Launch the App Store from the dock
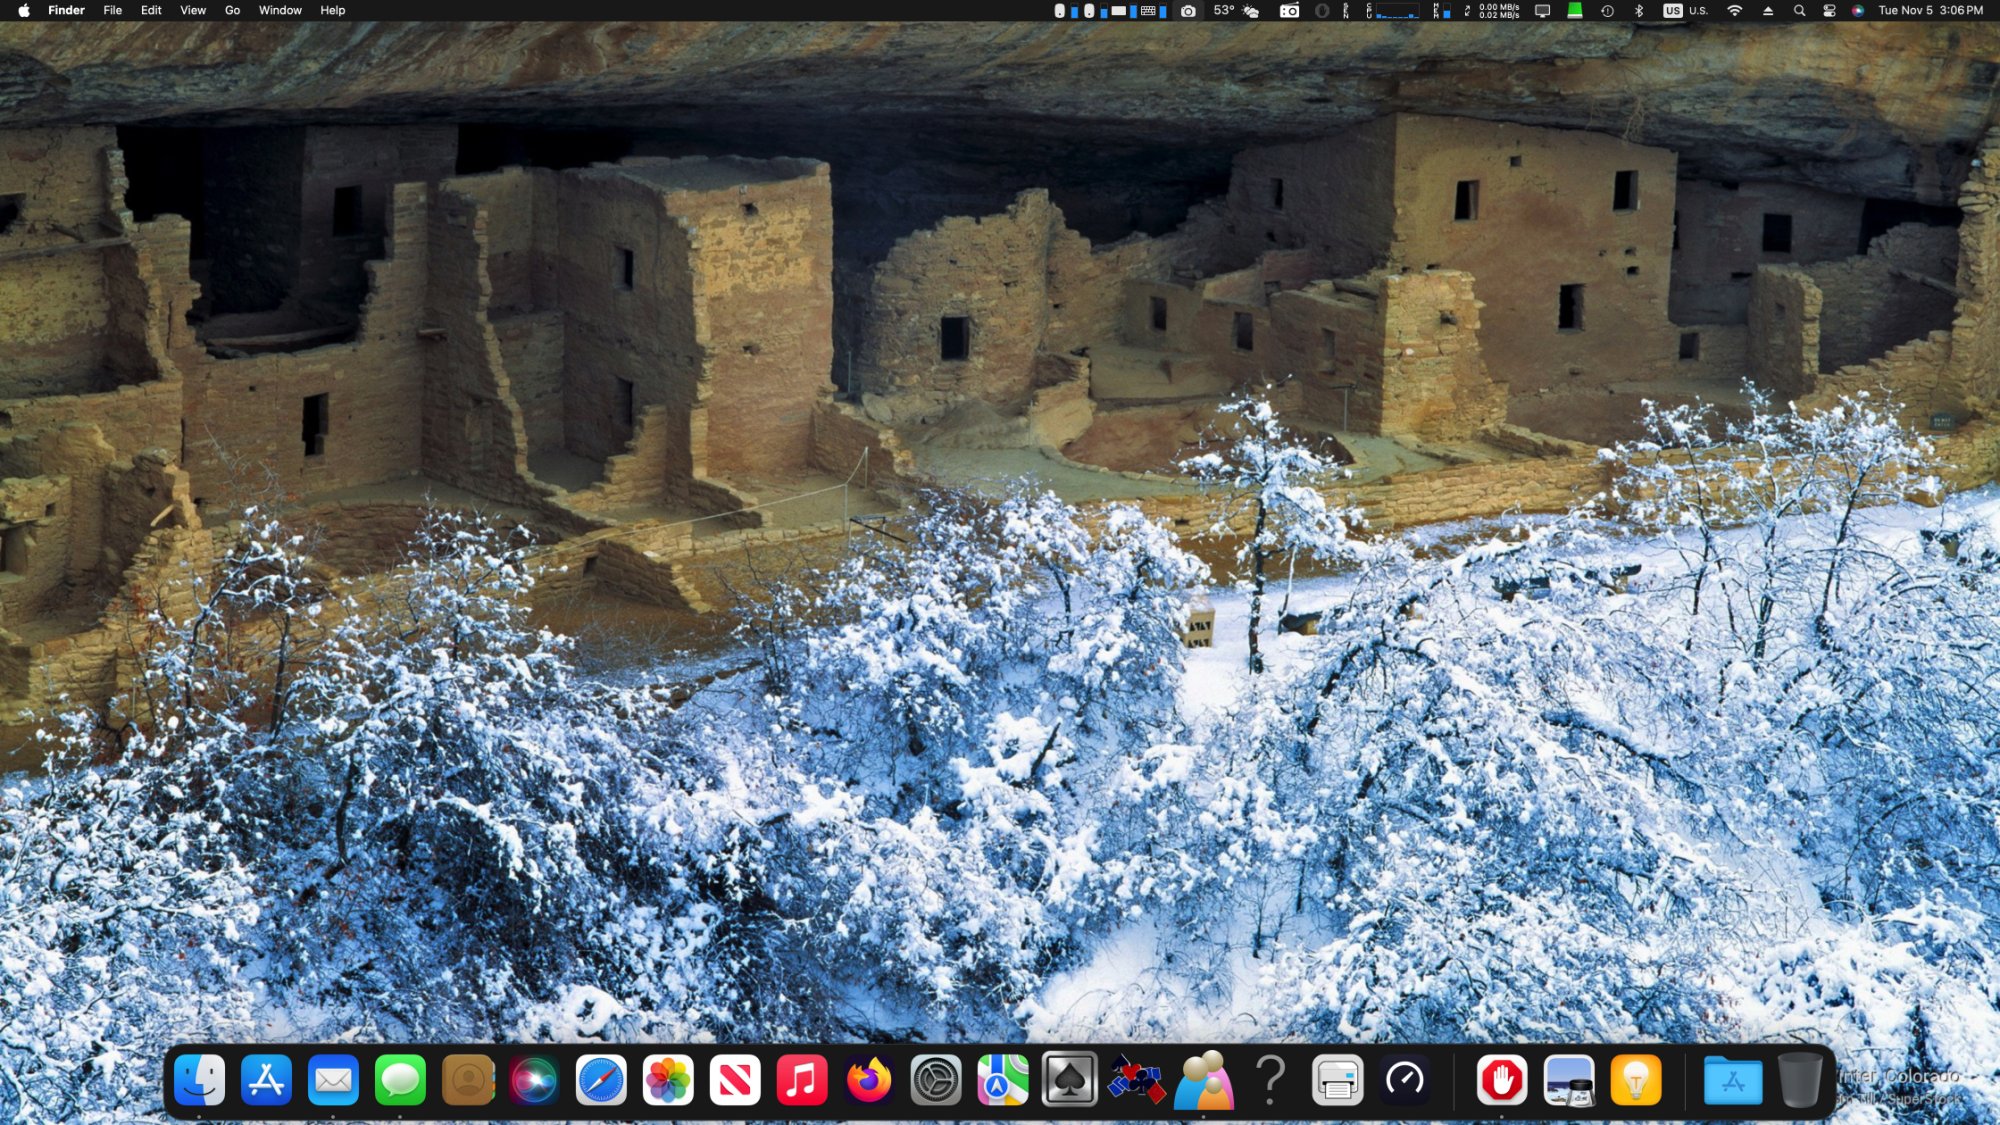Screen dimensions: 2000x1125 (x=266, y=1080)
